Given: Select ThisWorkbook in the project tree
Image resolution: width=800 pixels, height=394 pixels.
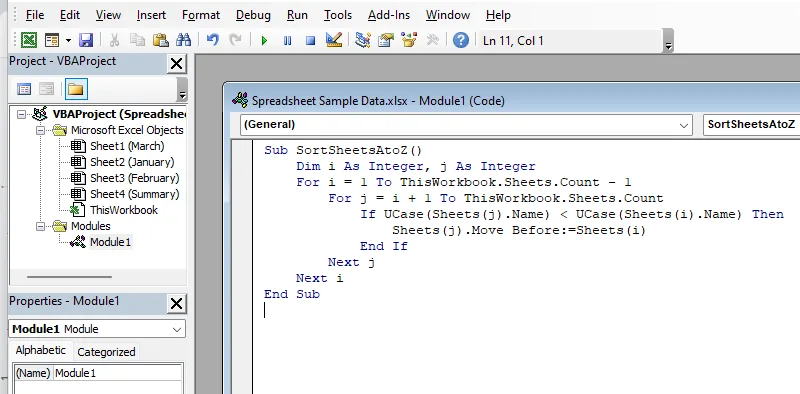Looking at the screenshot, I should [124, 210].
